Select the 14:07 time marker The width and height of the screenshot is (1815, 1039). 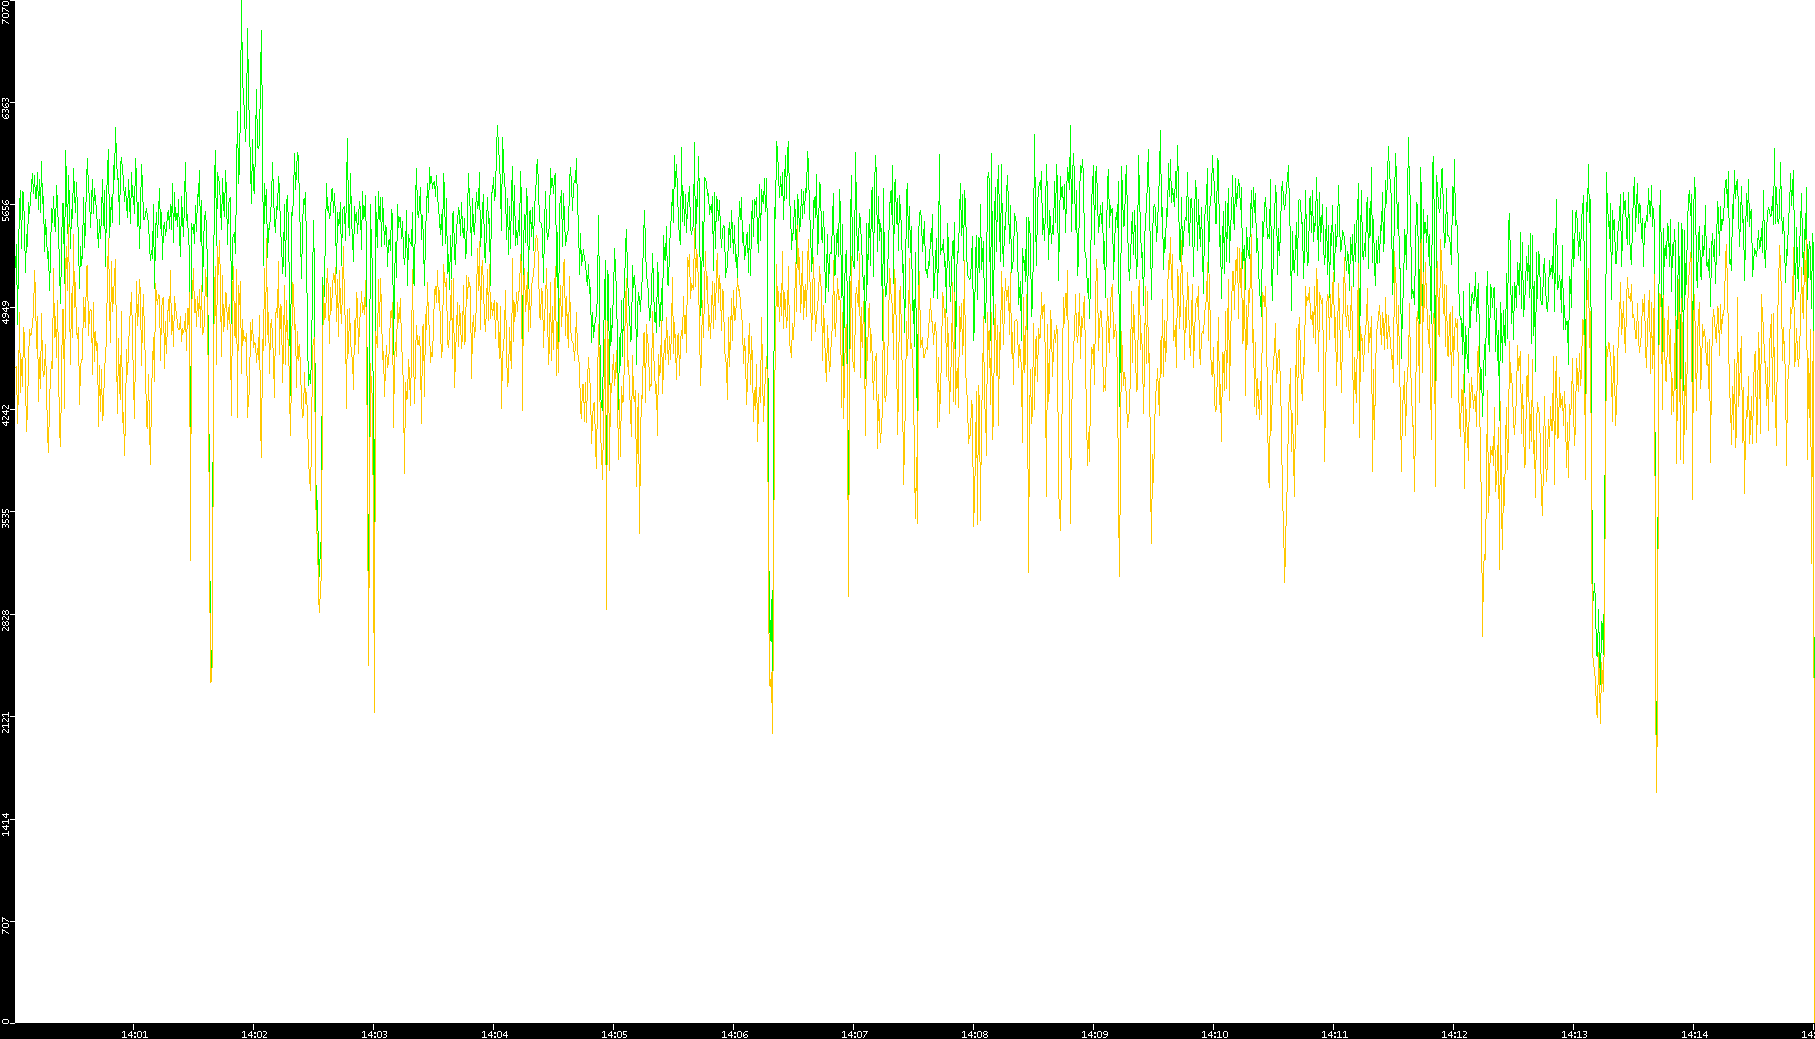854,1034
